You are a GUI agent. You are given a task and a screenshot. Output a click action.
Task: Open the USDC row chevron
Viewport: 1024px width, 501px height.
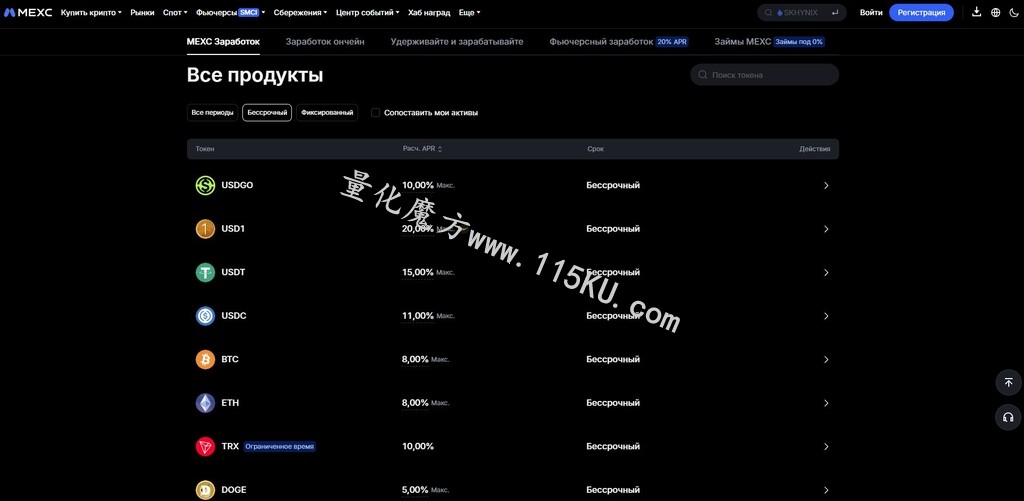[826, 316]
